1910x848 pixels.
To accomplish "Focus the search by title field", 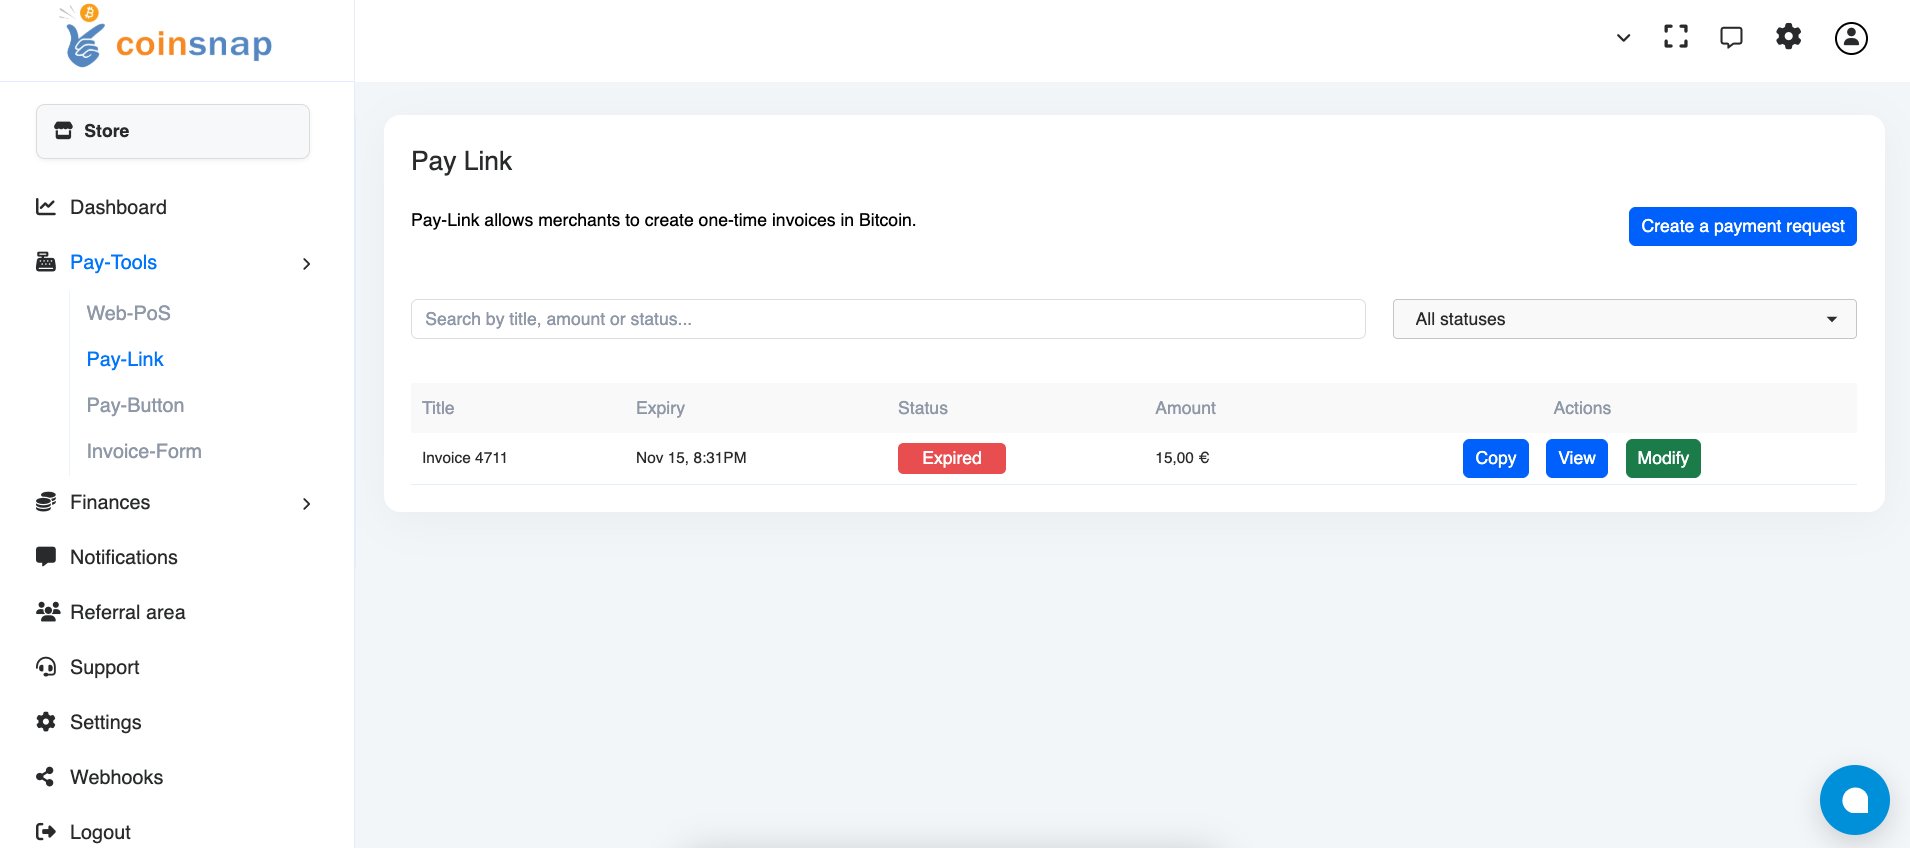I will 888,319.
